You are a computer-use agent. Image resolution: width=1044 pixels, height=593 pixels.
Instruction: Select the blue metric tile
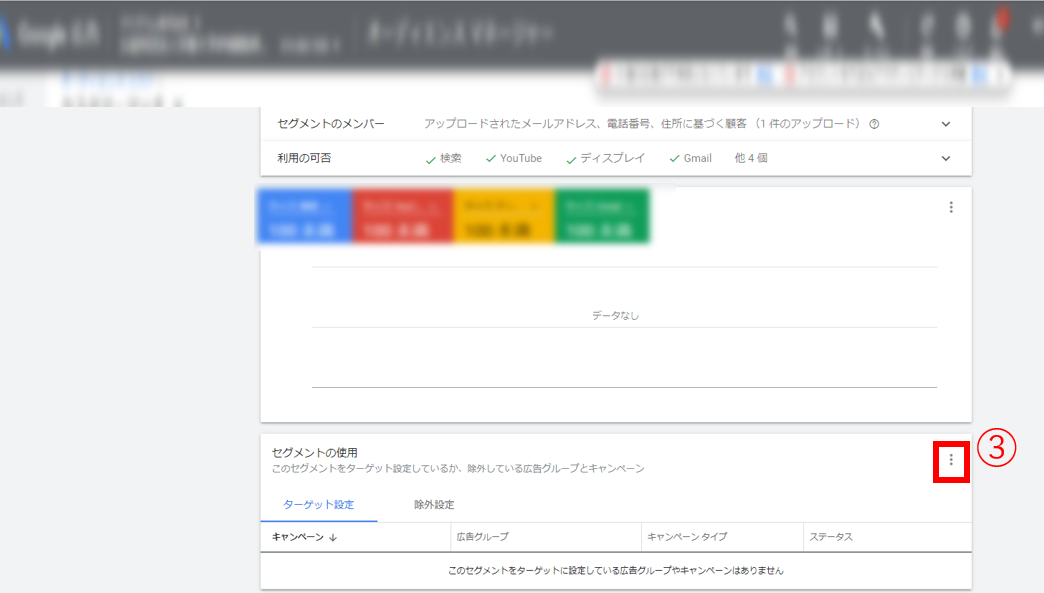[306, 216]
